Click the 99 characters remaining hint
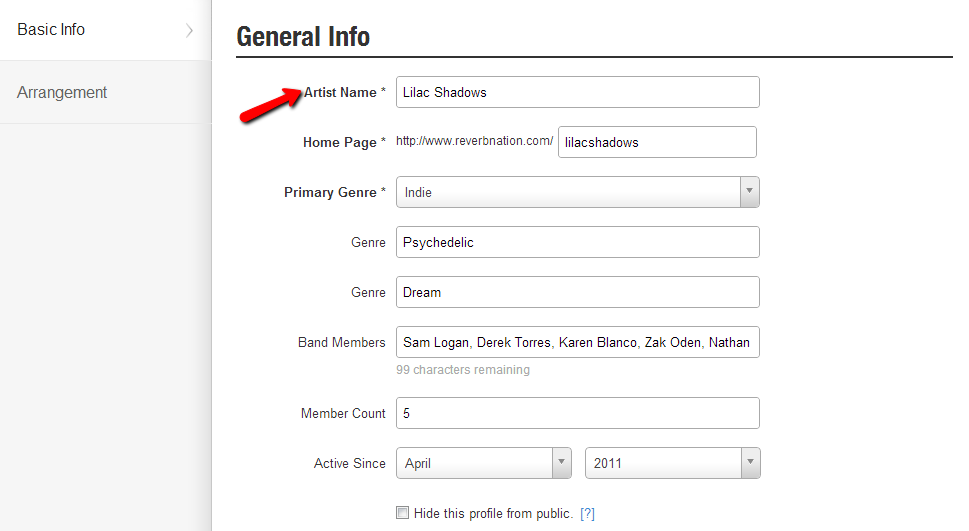The width and height of the screenshot is (969, 531). pyautogui.click(x=463, y=370)
